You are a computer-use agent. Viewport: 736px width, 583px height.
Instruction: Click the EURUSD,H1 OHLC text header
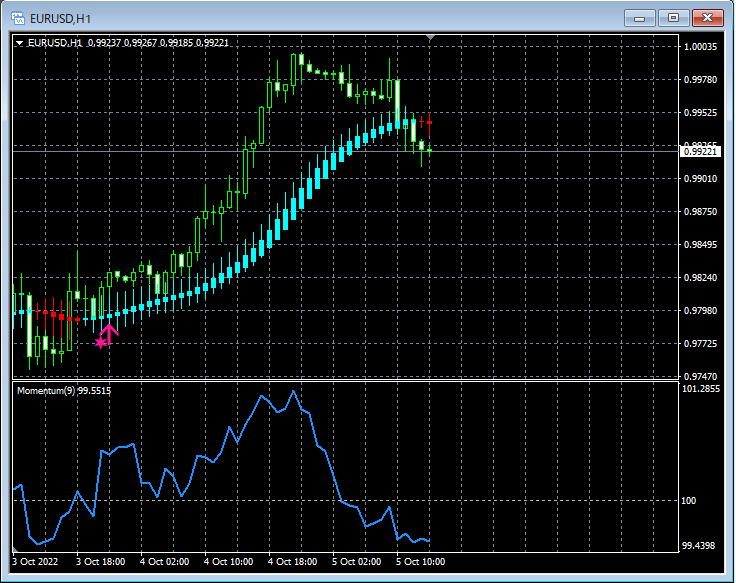[128, 43]
